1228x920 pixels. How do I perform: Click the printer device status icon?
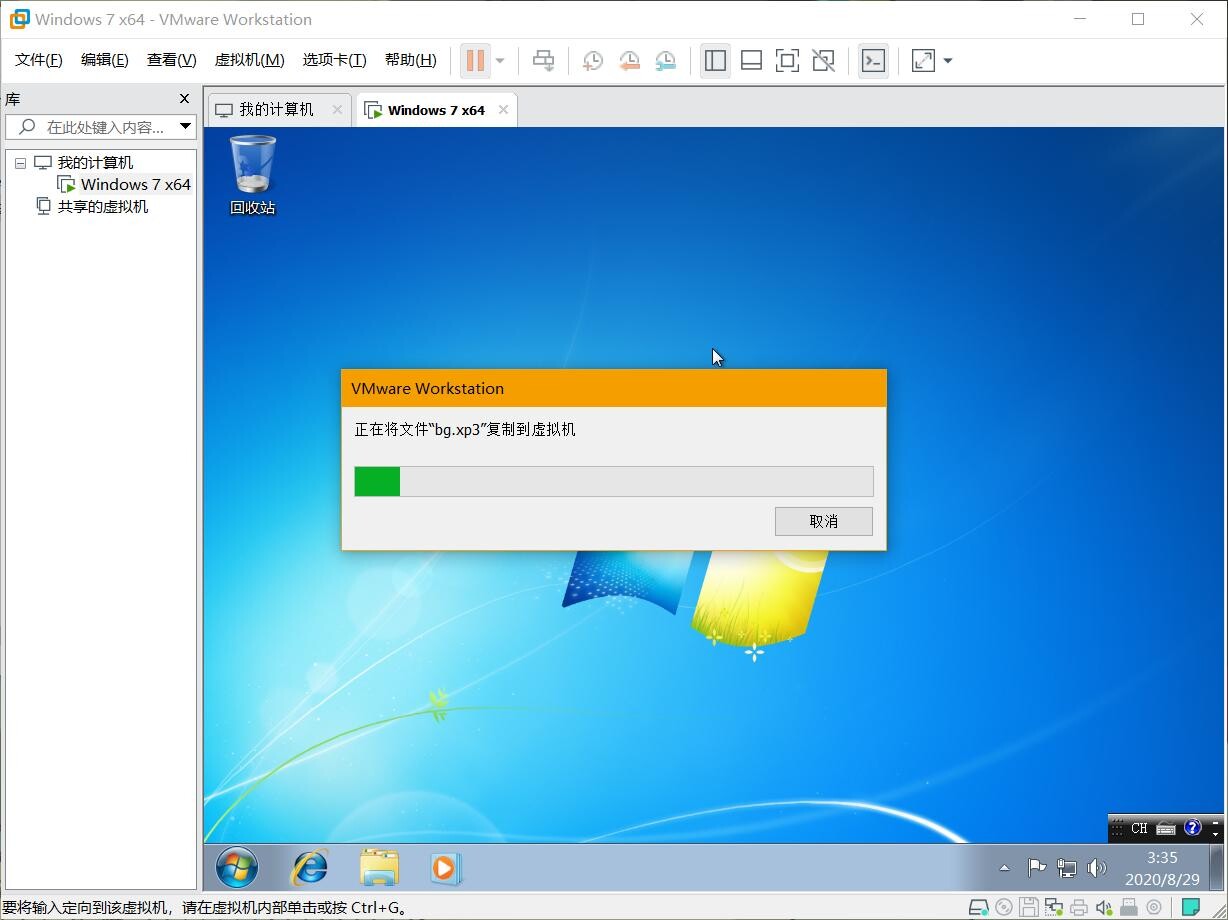point(1078,908)
